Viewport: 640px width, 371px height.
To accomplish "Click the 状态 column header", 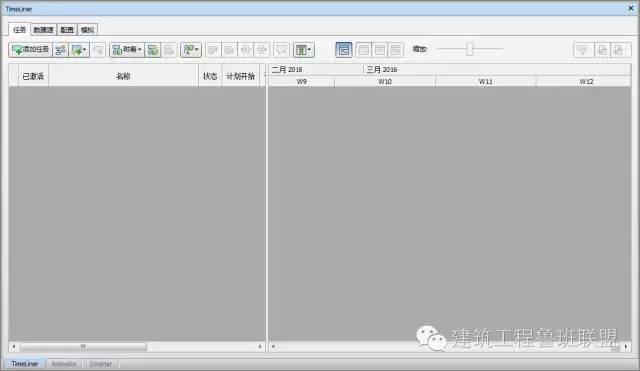I will pos(210,76).
